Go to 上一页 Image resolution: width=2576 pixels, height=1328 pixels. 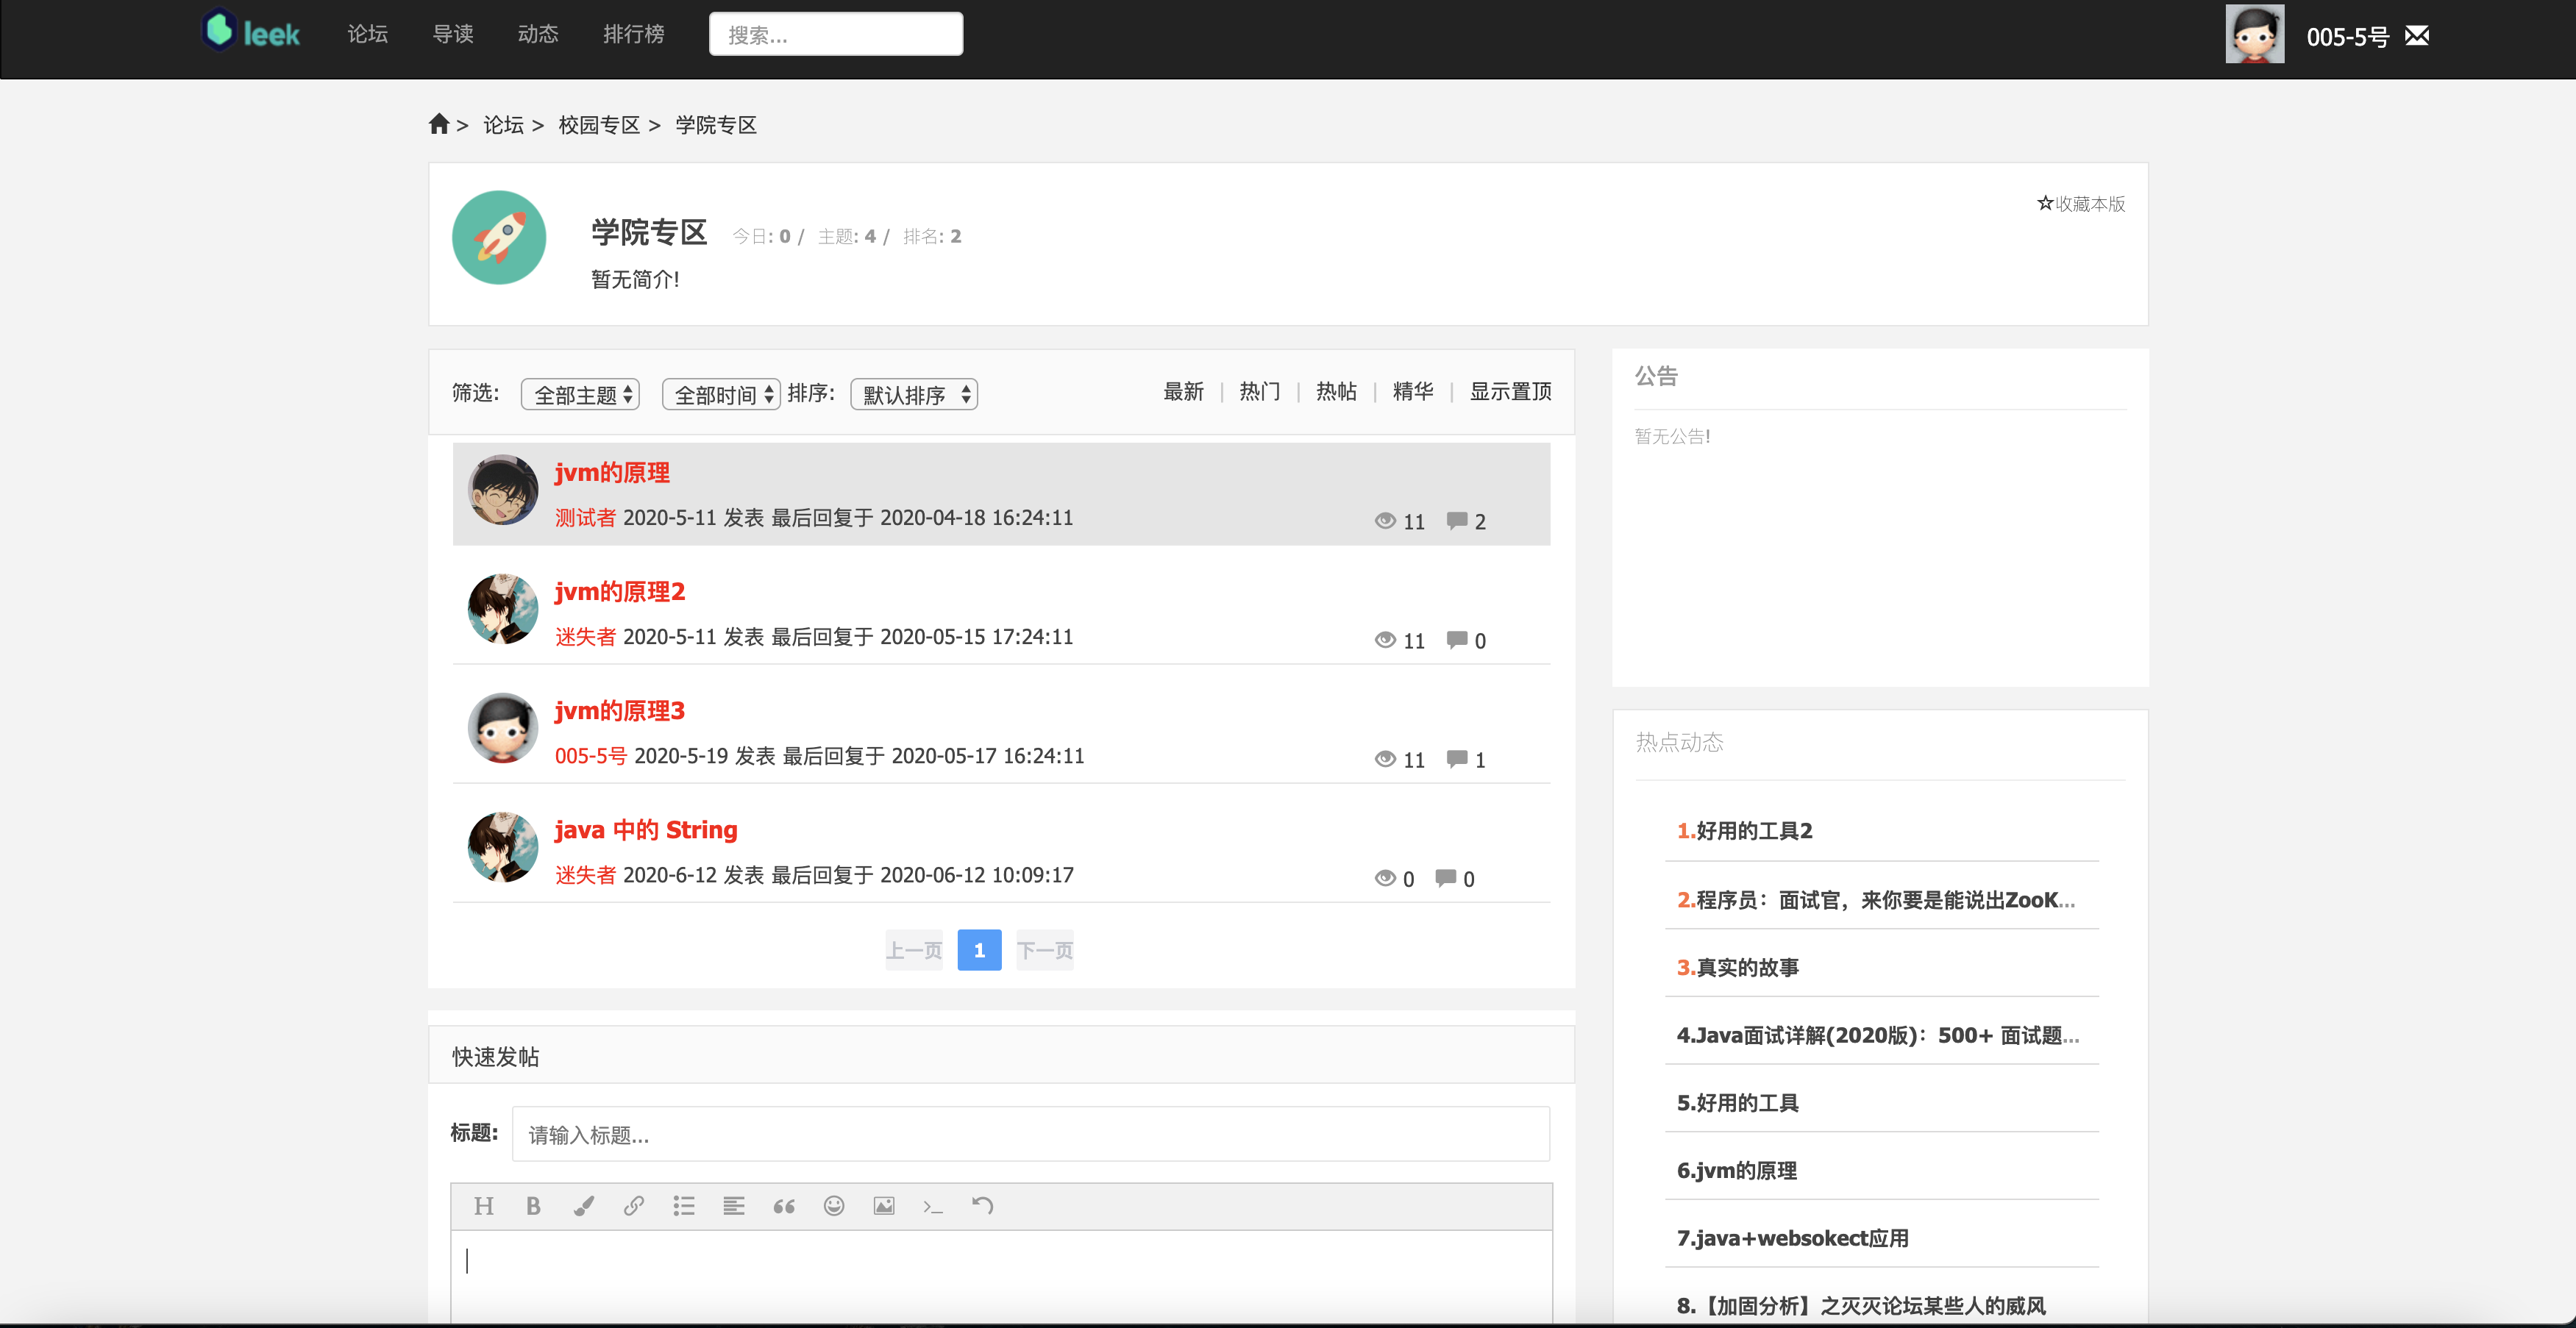tap(914, 950)
